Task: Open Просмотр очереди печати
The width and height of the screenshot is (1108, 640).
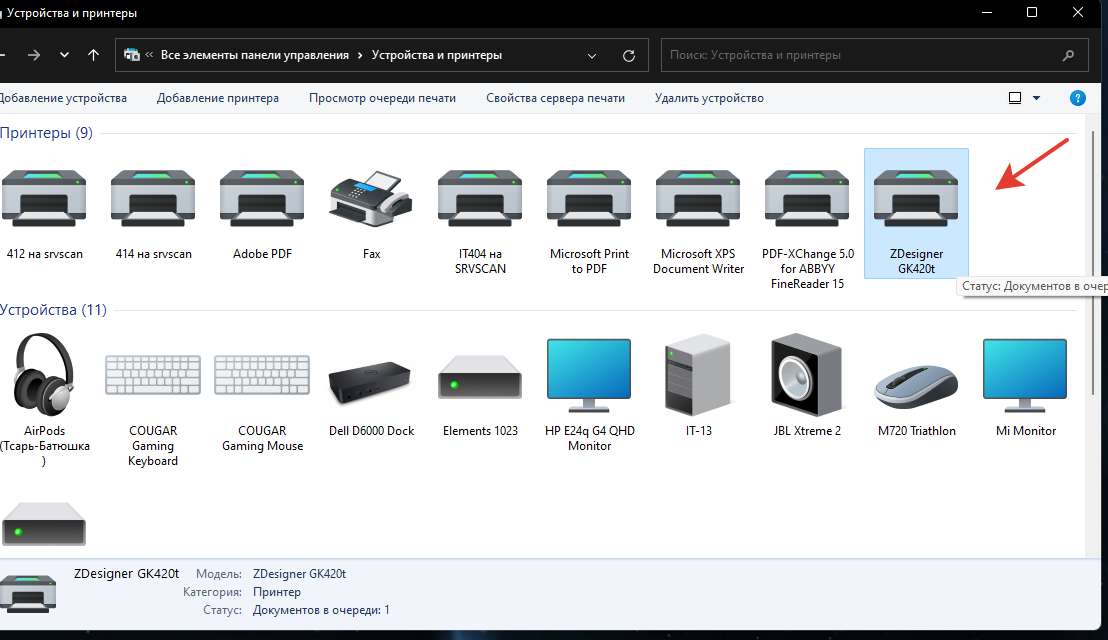Action: (x=382, y=98)
